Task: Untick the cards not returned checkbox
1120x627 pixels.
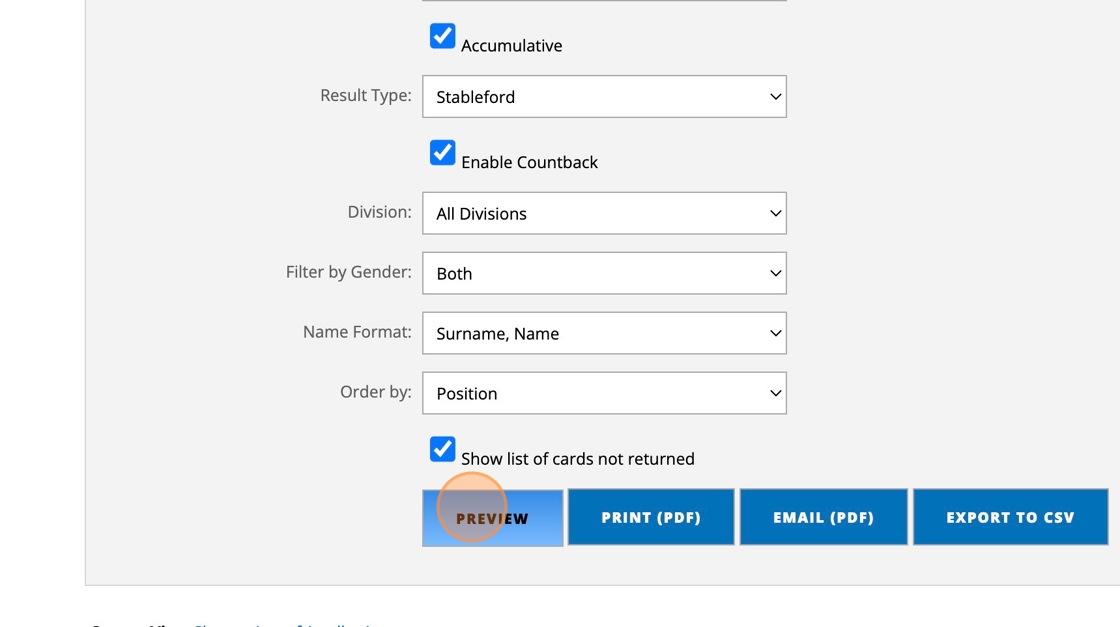Action: (442, 449)
